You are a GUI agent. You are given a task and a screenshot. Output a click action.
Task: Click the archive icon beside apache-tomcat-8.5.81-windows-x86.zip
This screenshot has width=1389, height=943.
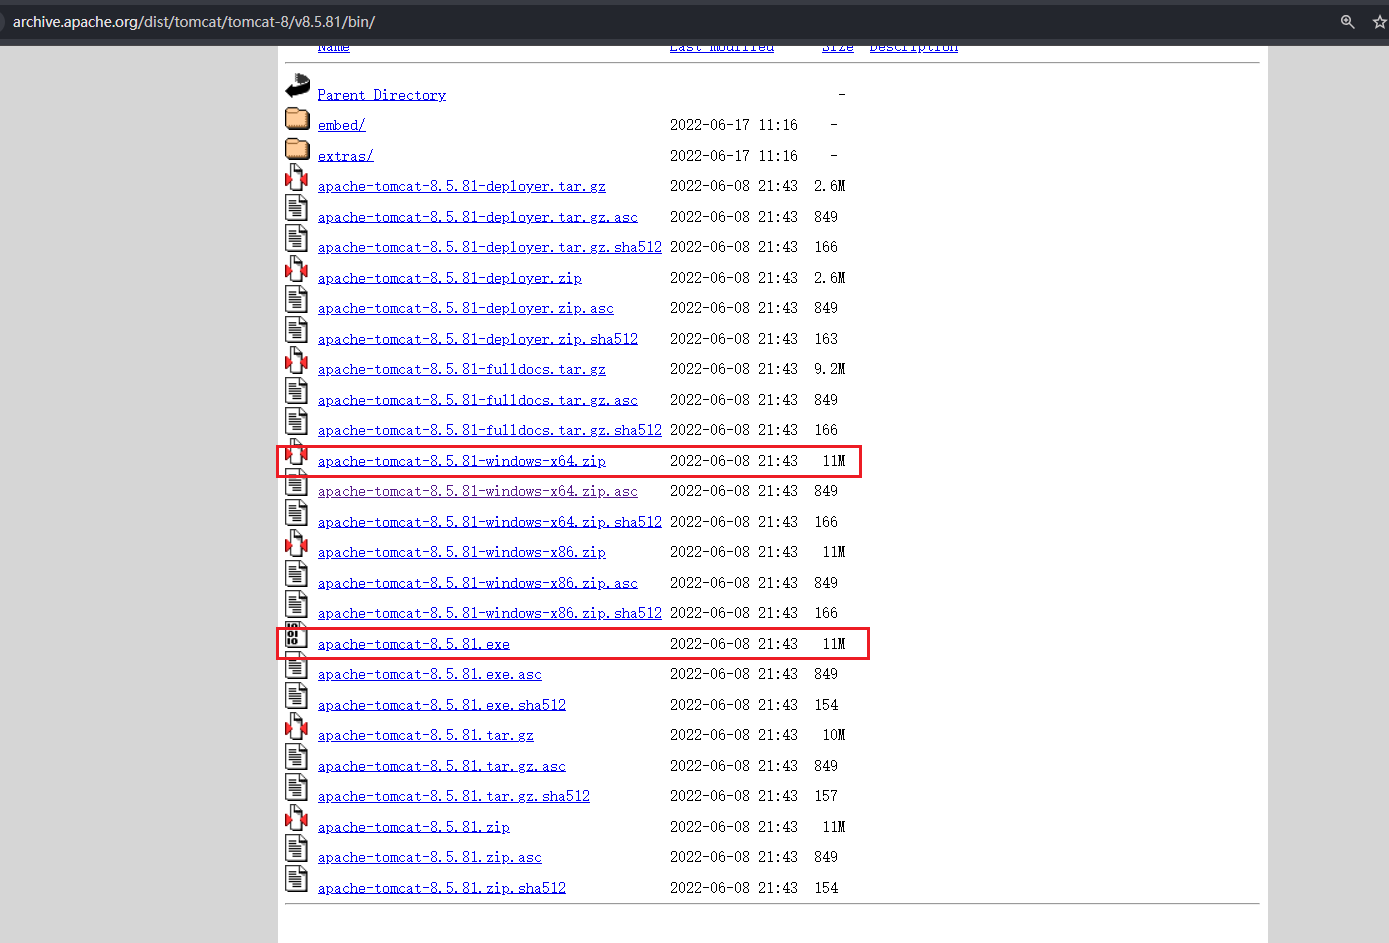296,545
